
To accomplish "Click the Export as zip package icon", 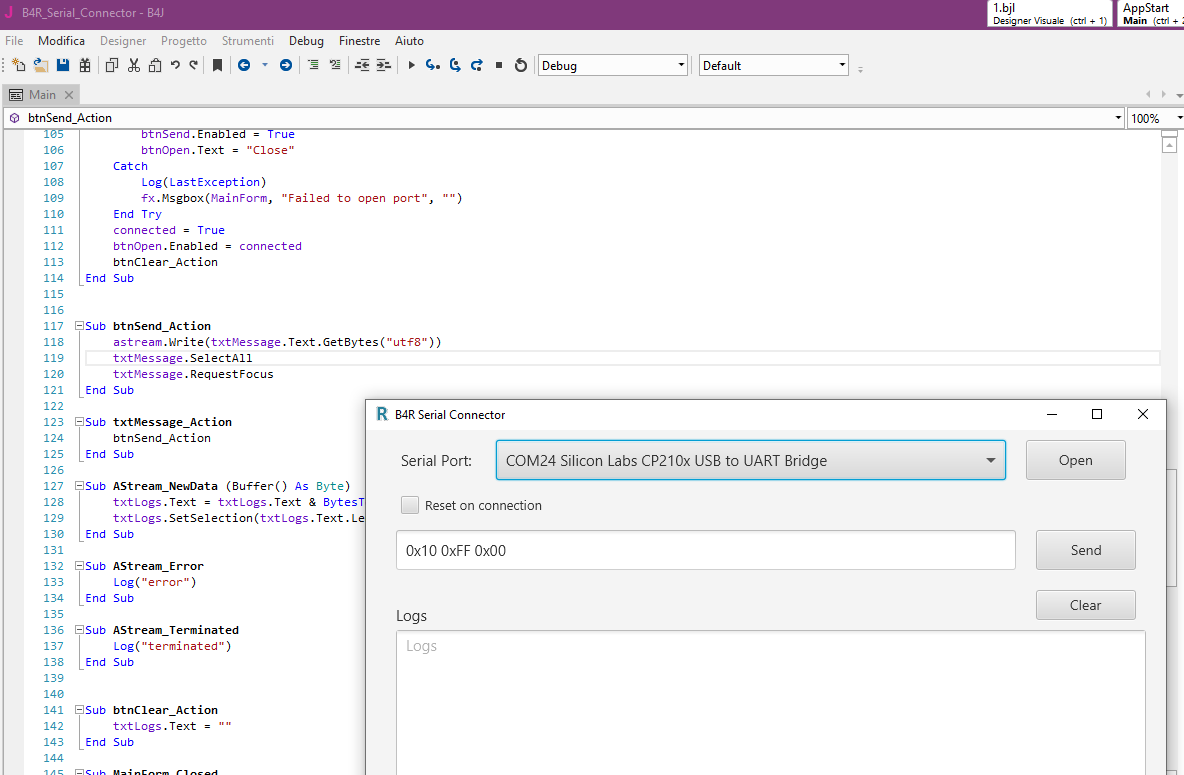I will click(x=85, y=66).
